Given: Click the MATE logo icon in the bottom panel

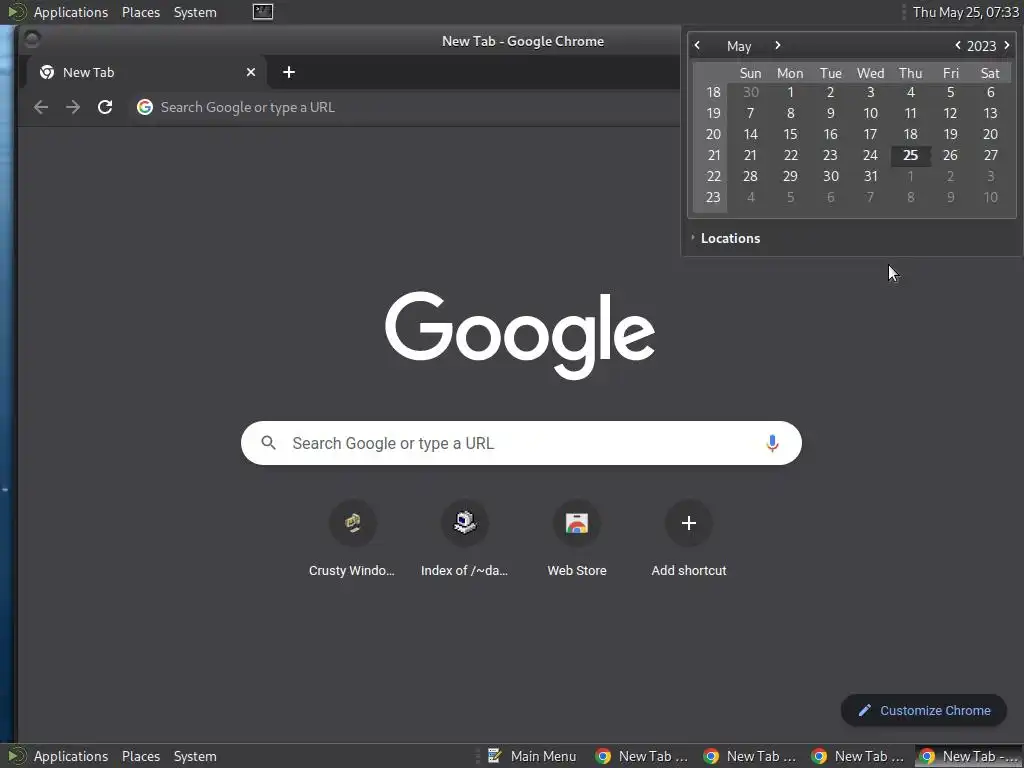Looking at the screenshot, I should click(16, 756).
